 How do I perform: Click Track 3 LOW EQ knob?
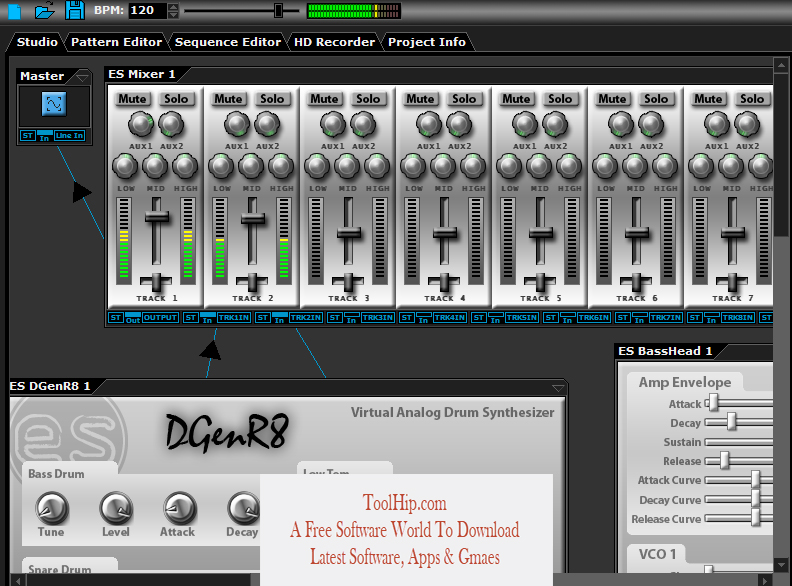317,166
